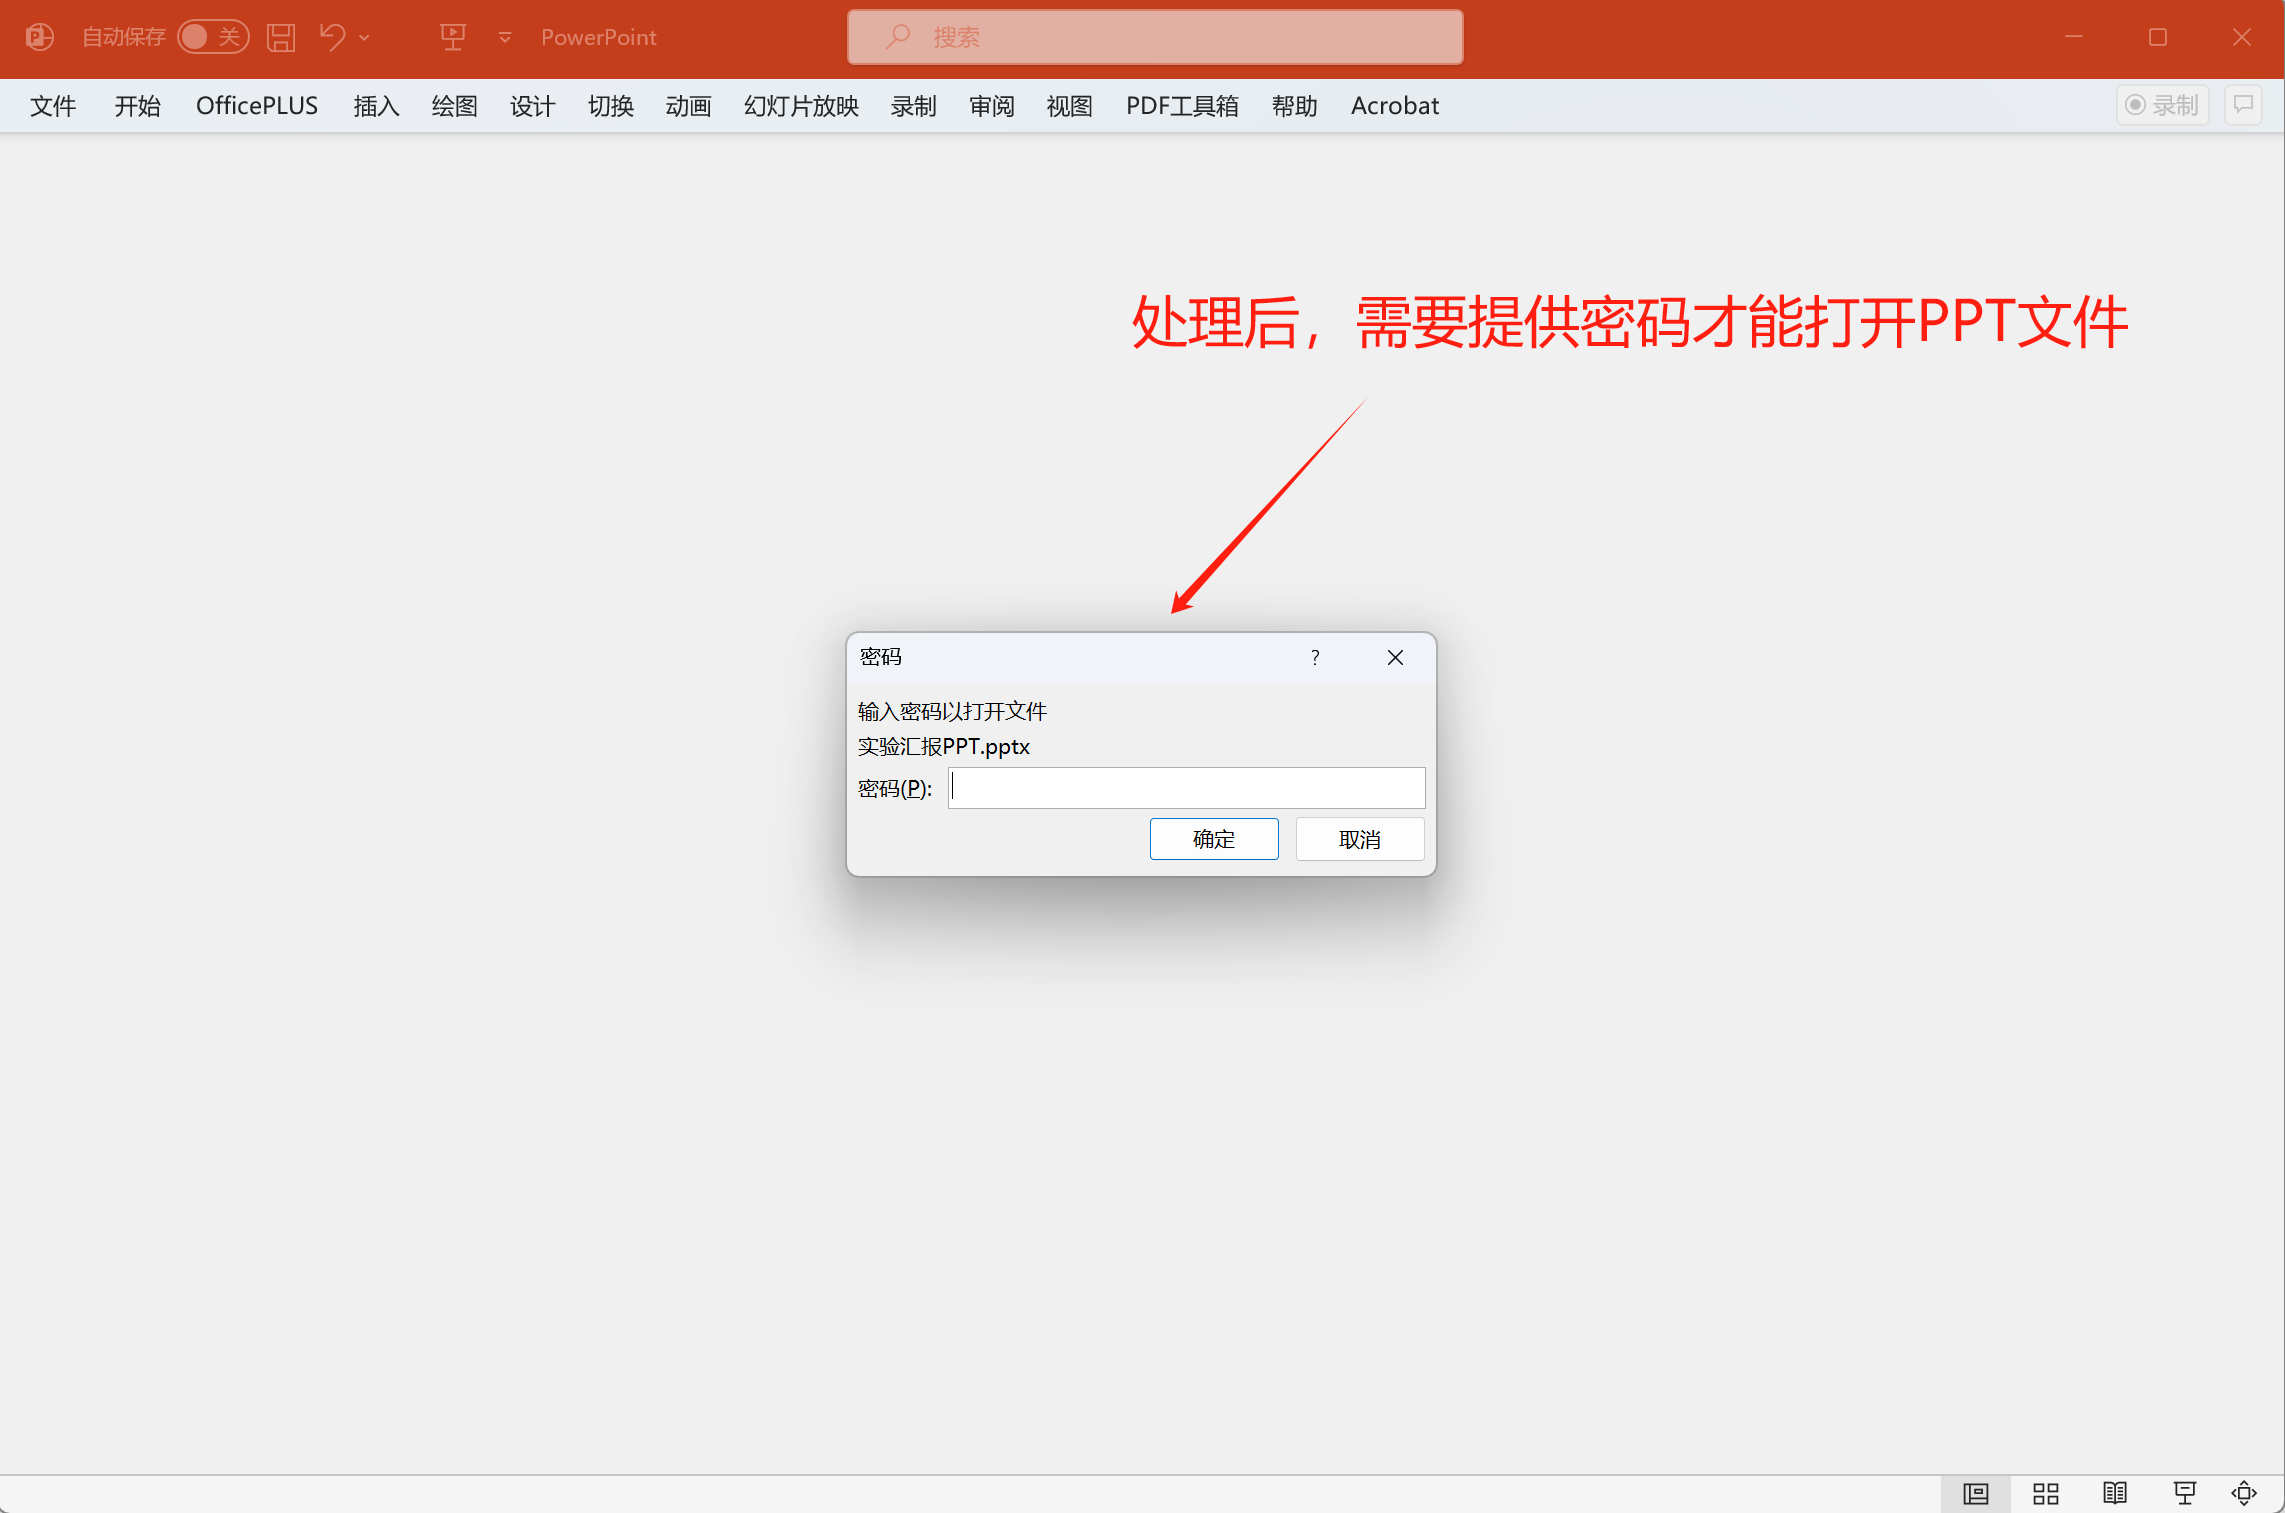Click inside the 密码(P) password input field
The image size is (2285, 1513).
1186,788
